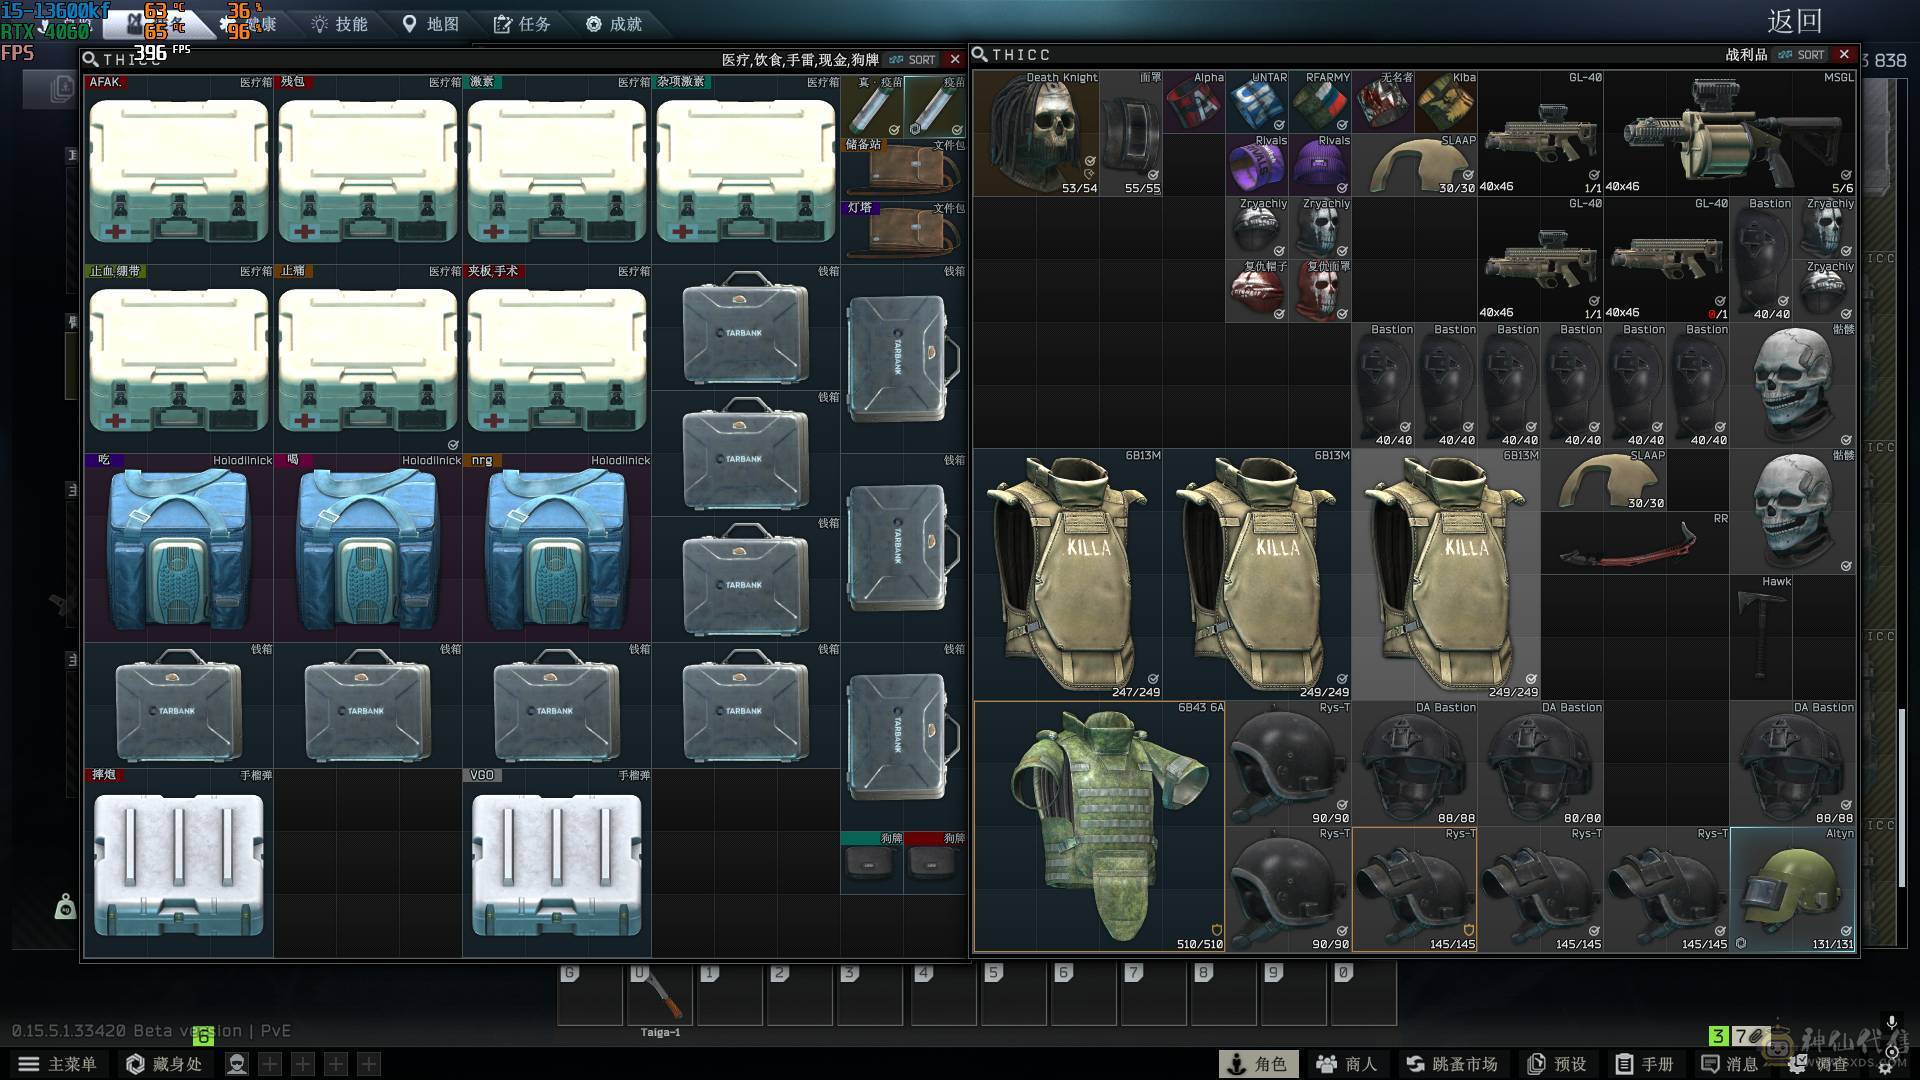Viewport: 1920px width, 1080px height.
Task: Select the 6B43 6A armor vest
Action: point(1100,826)
